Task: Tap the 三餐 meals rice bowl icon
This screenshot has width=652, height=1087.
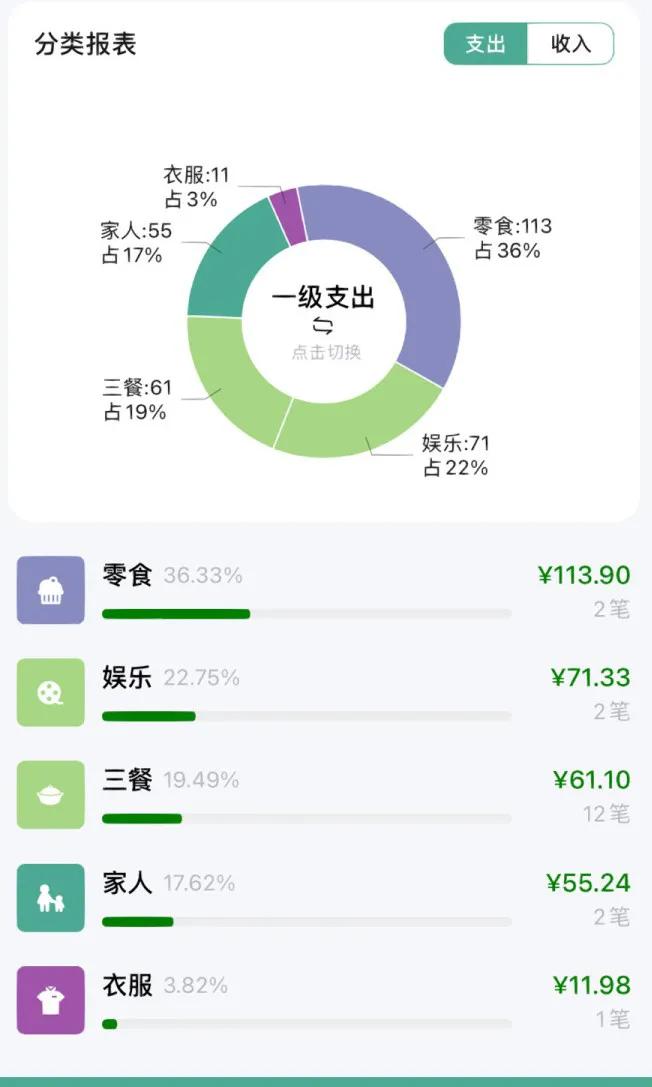Action: point(50,790)
